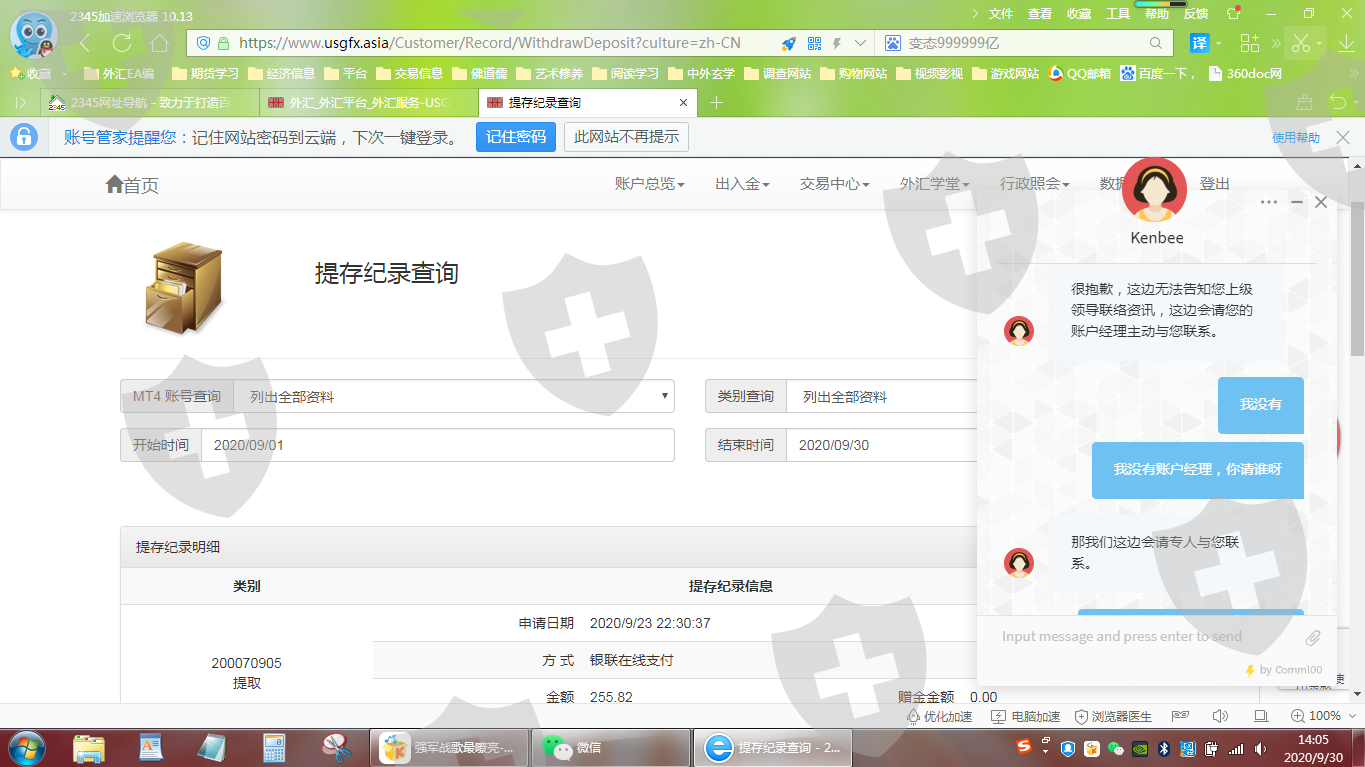Open the new tab plus button
The image size is (1365, 767).
coord(716,103)
